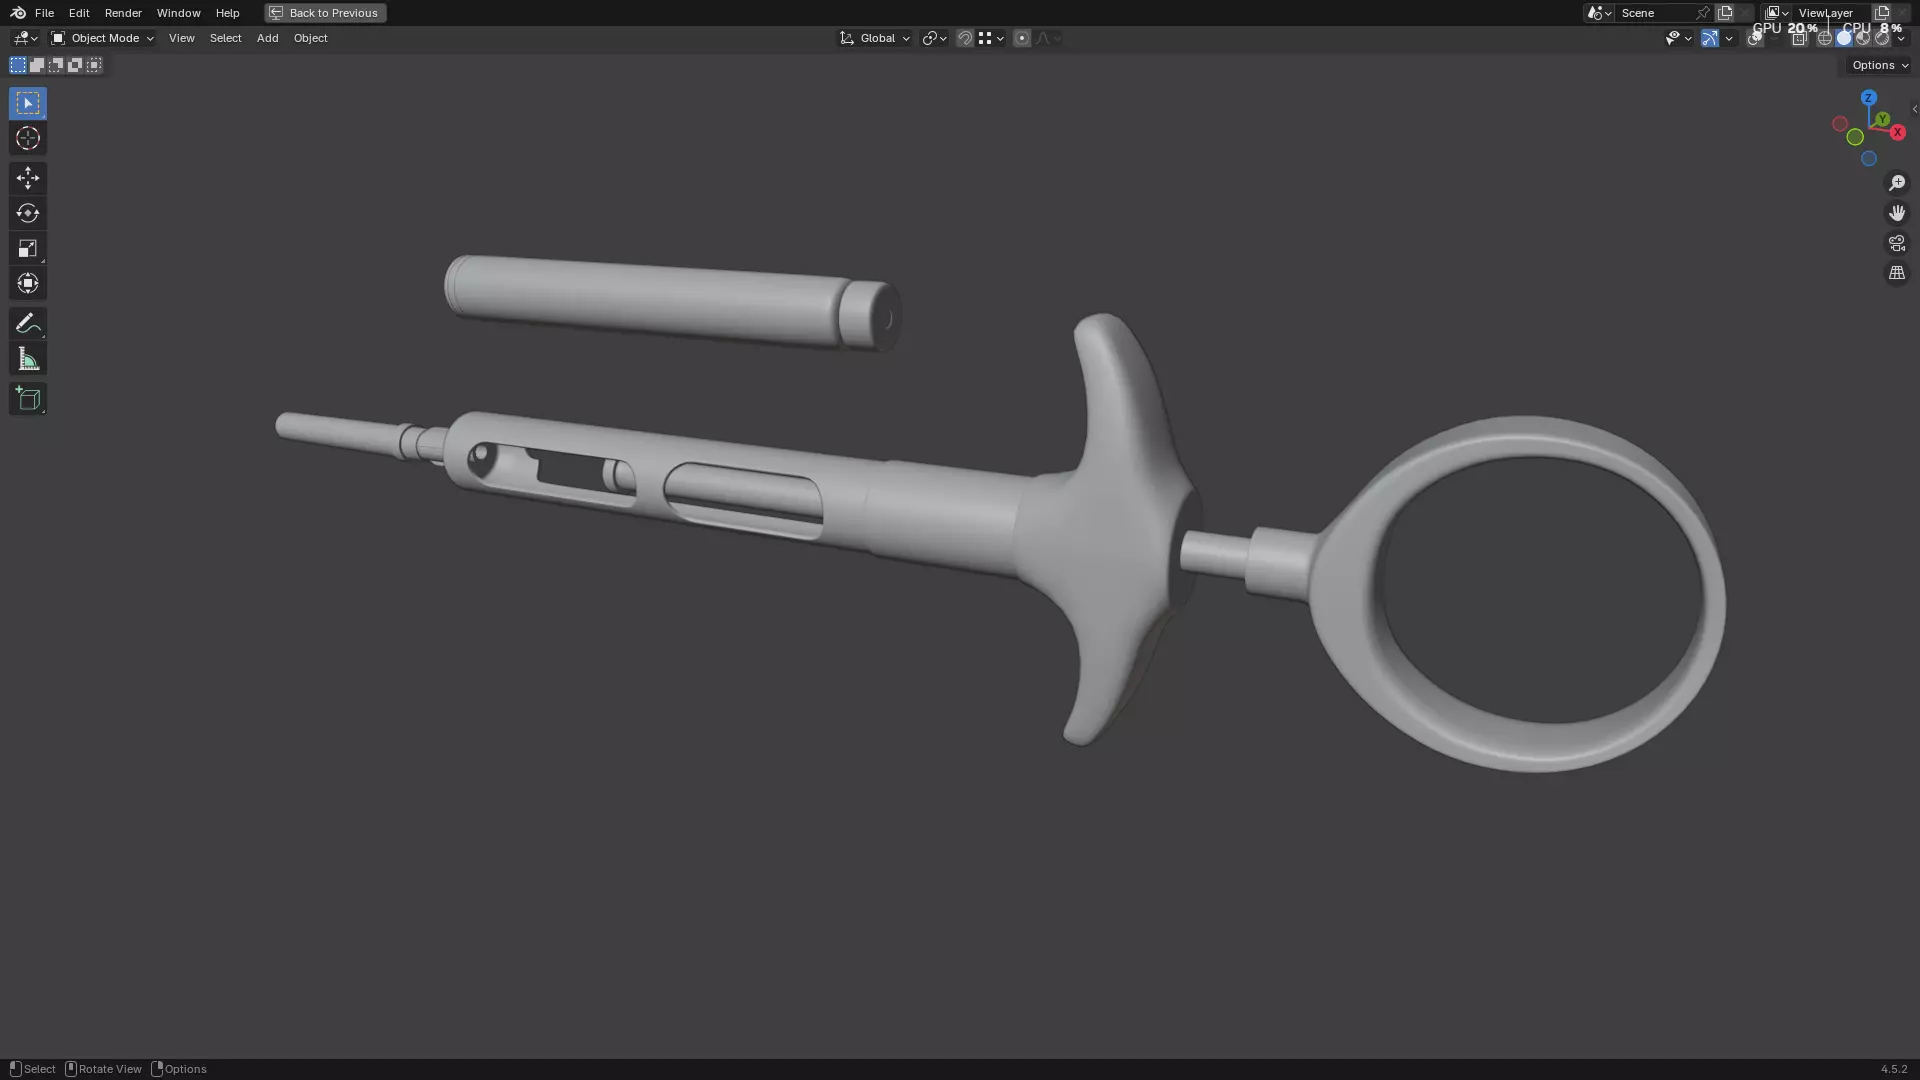Click the Blender logo menu icon

[x=18, y=13]
